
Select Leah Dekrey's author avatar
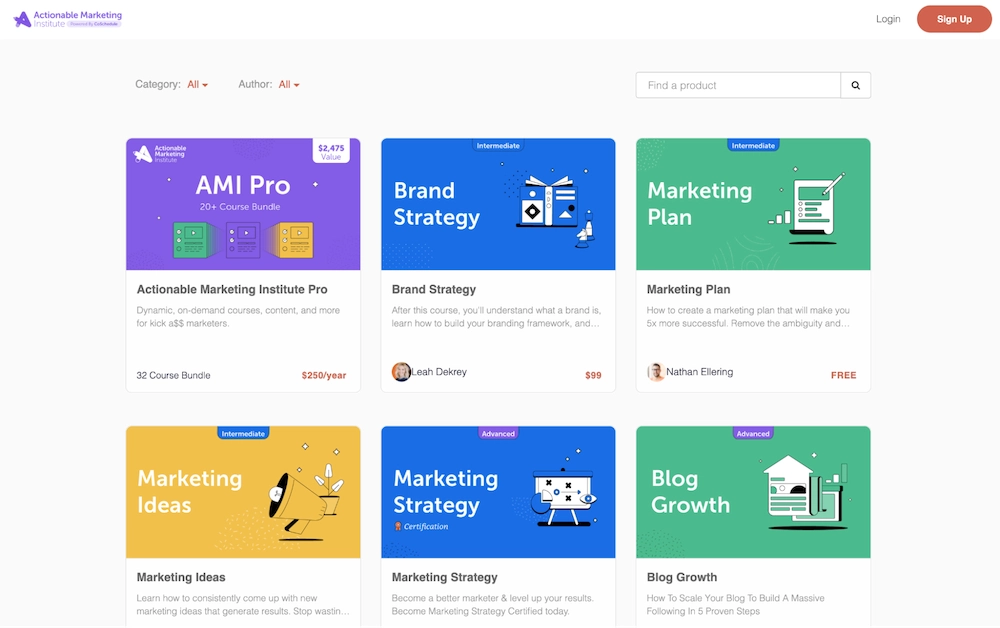coord(401,371)
